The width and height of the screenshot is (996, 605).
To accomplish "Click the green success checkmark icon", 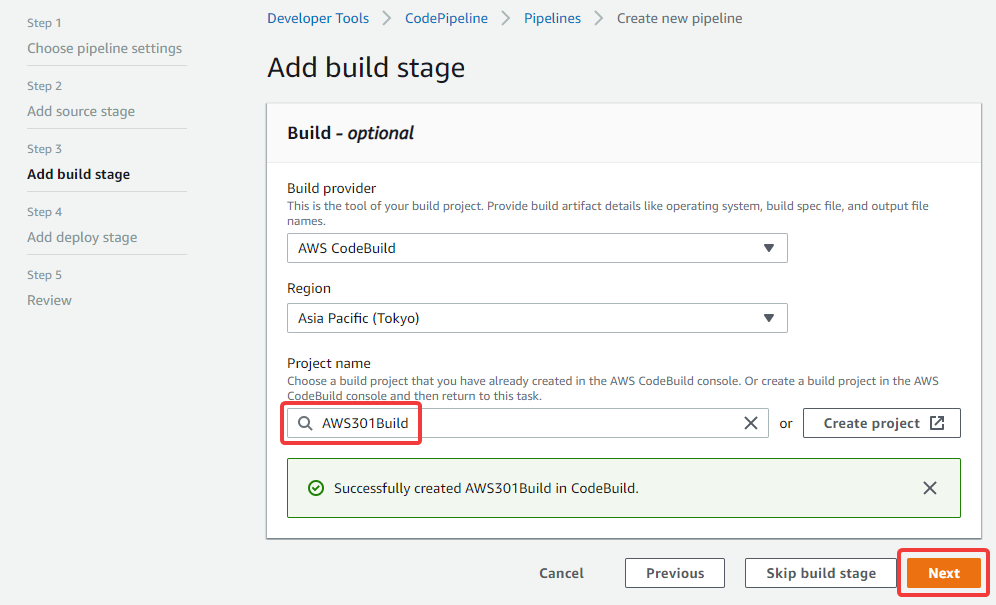I will (316, 488).
